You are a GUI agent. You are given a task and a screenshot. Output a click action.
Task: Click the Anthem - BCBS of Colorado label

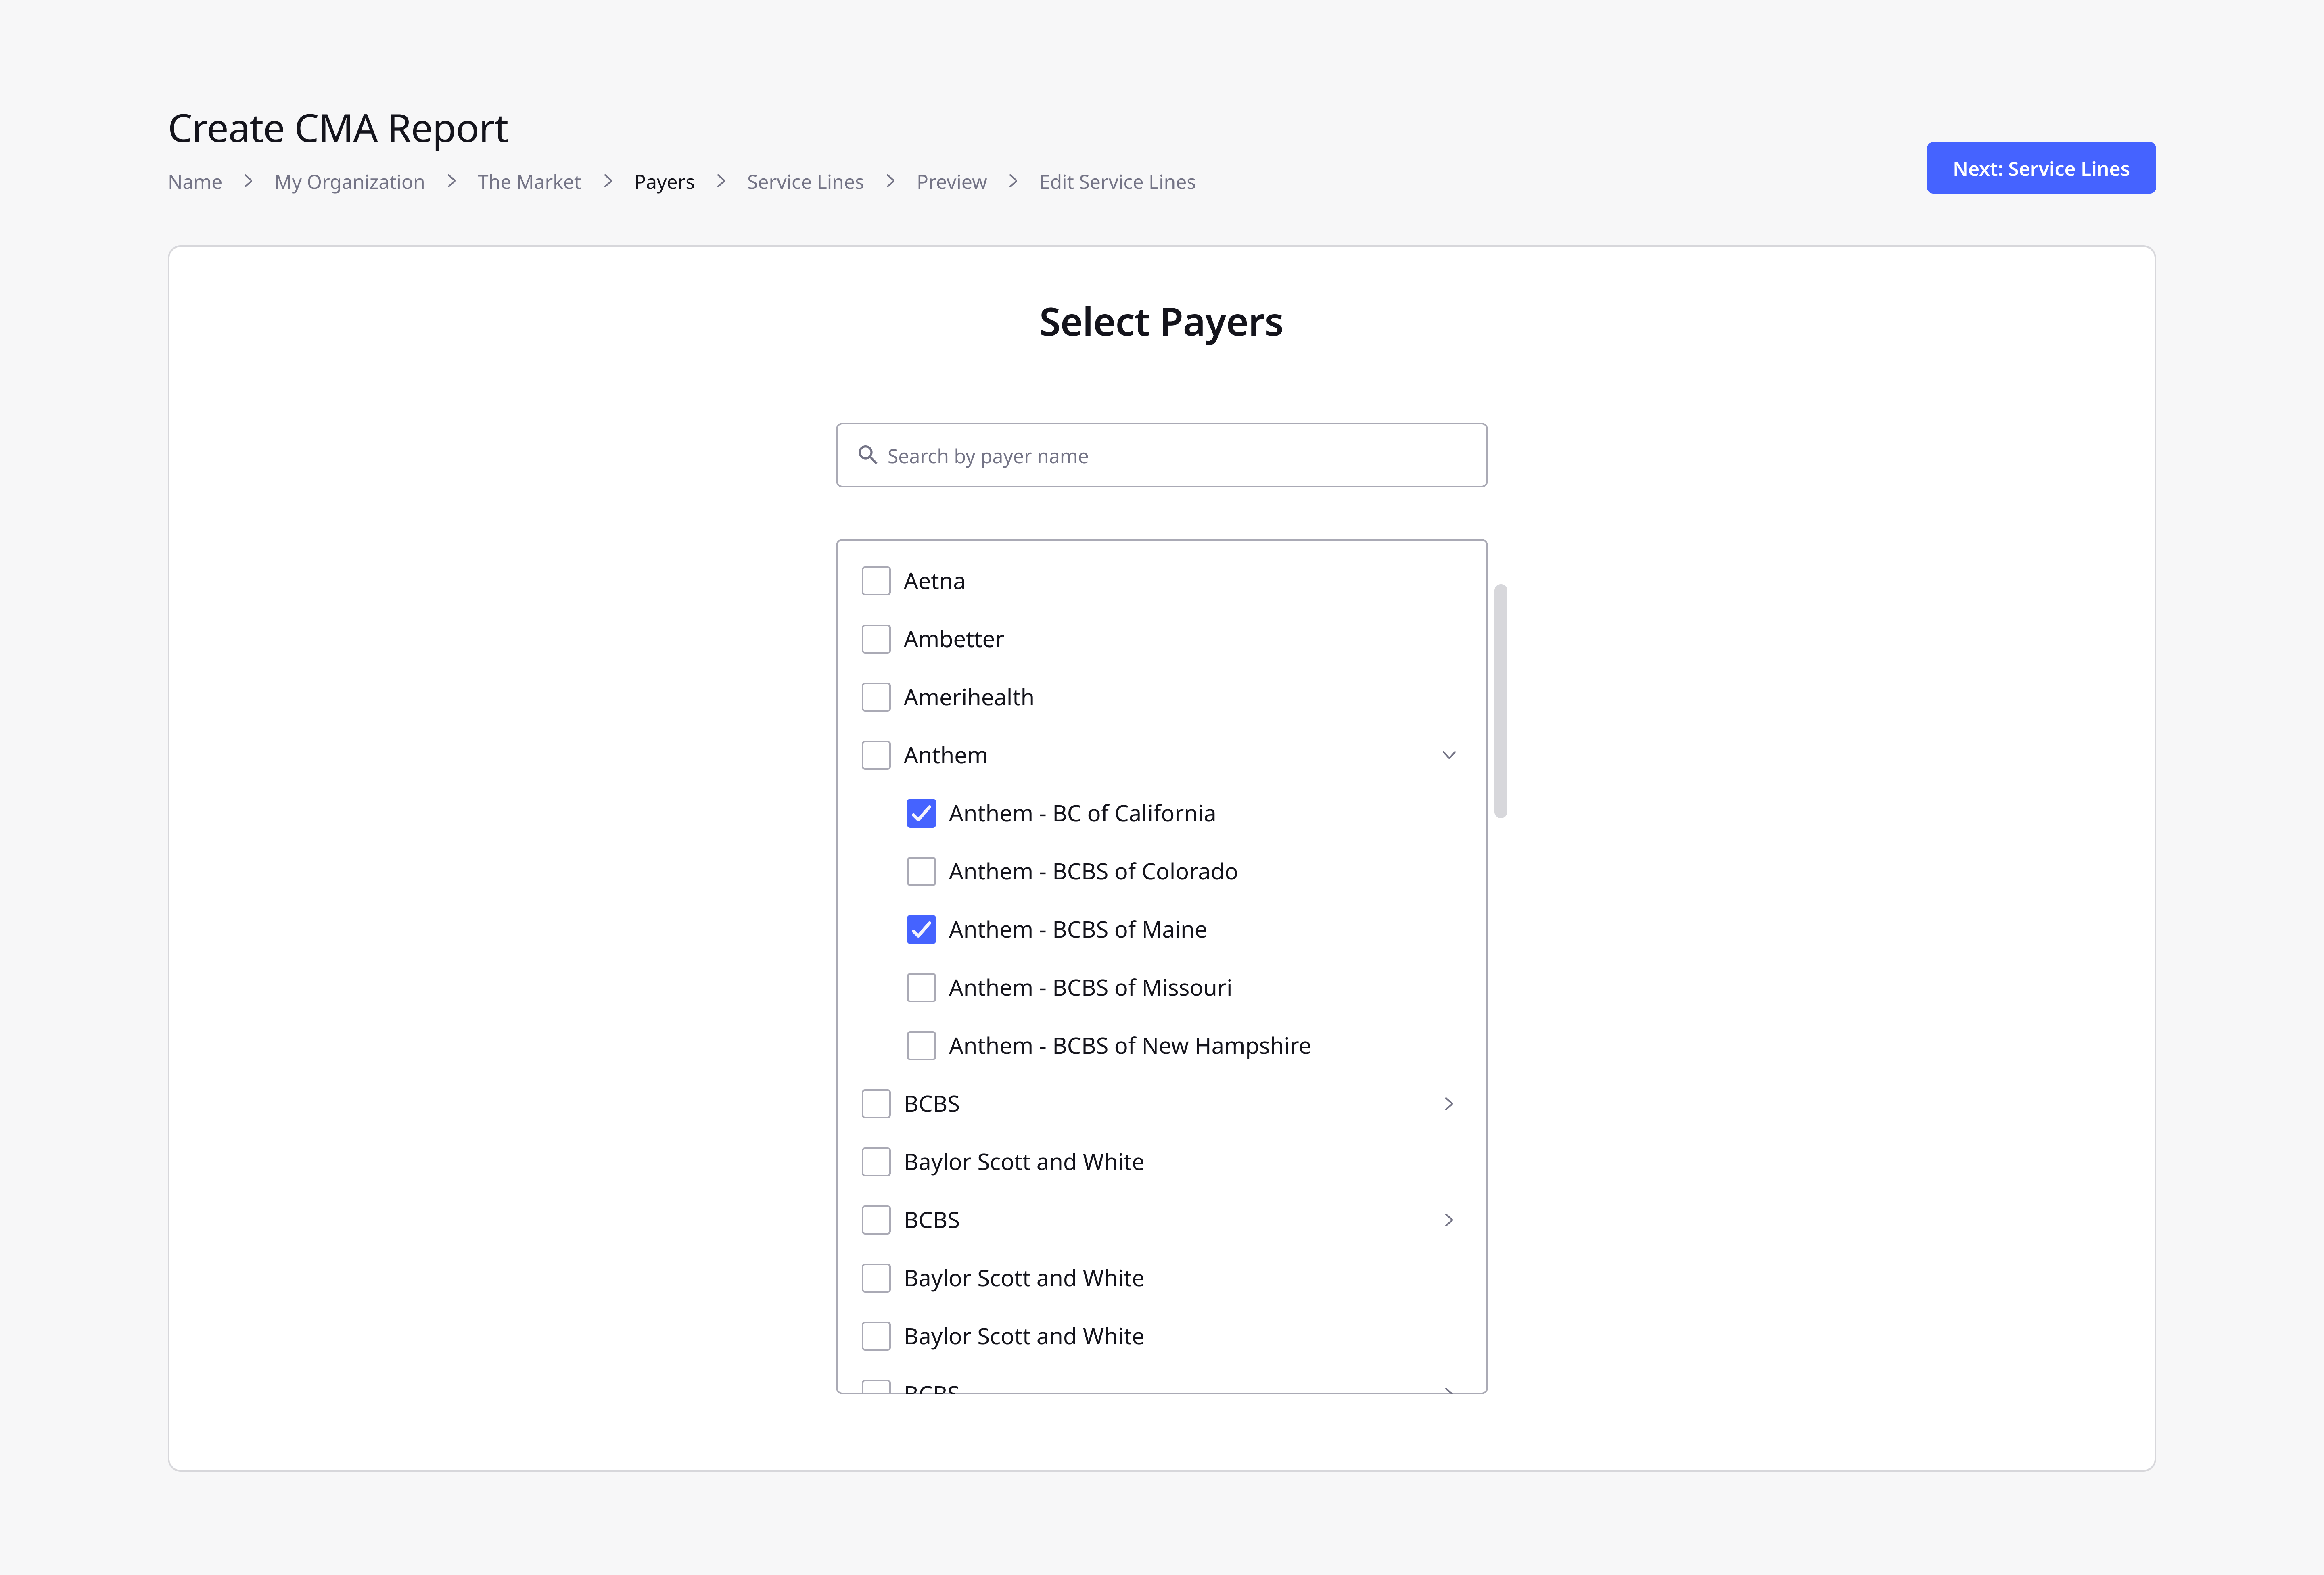[1093, 871]
